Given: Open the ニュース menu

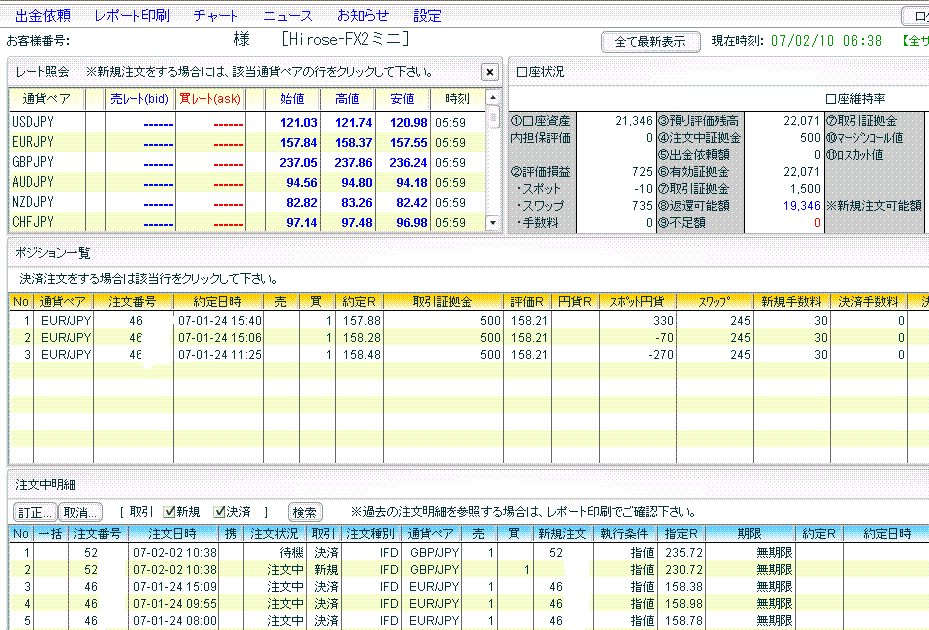Looking at the screenshot, I should pos(288,16).
